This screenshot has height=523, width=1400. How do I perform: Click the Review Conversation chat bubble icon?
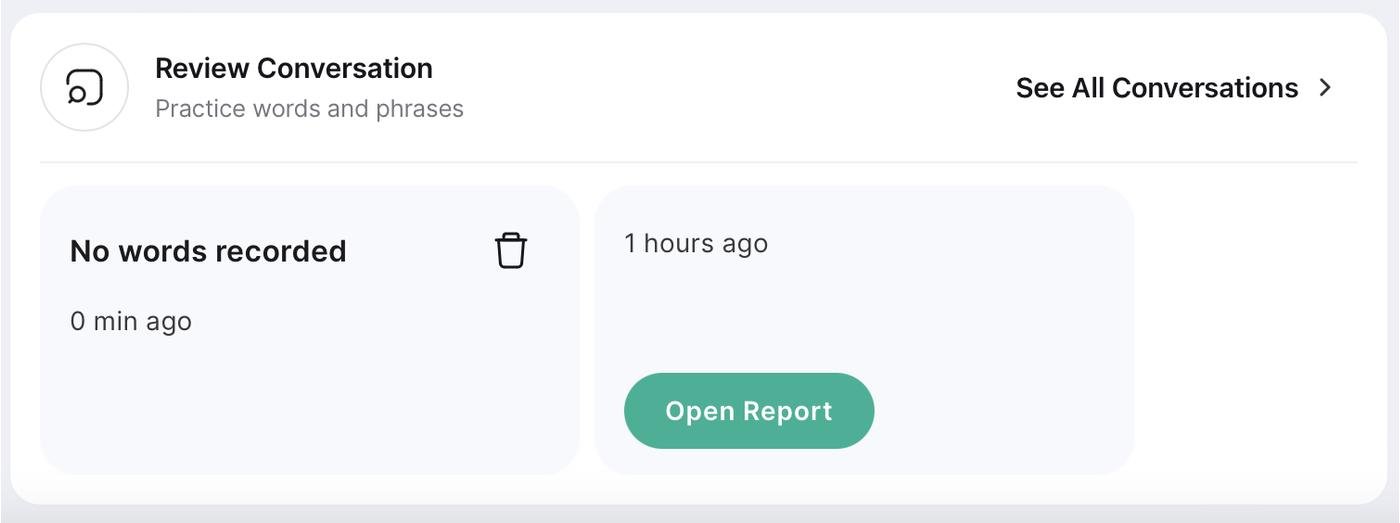84,88
